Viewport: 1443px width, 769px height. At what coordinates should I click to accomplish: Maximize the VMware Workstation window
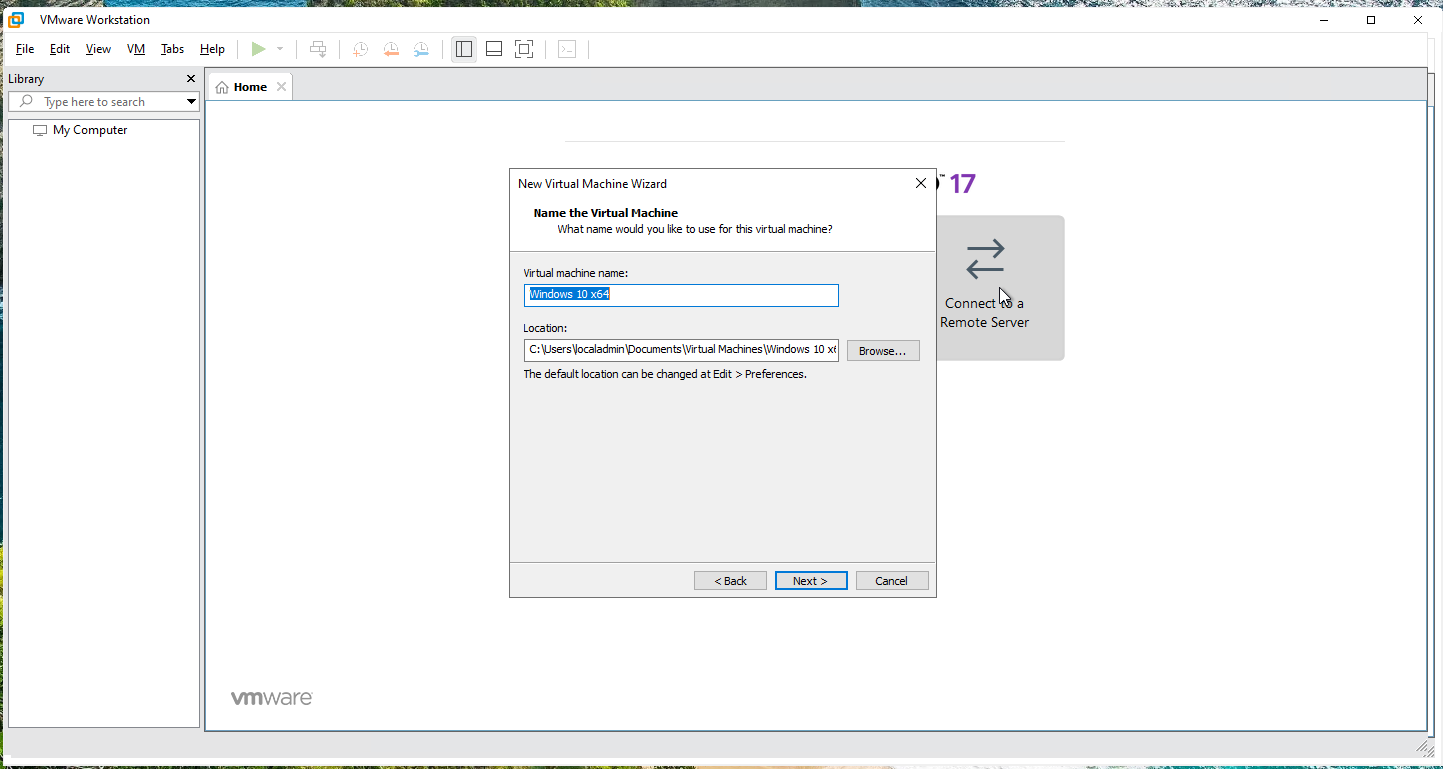[1371, 20]
